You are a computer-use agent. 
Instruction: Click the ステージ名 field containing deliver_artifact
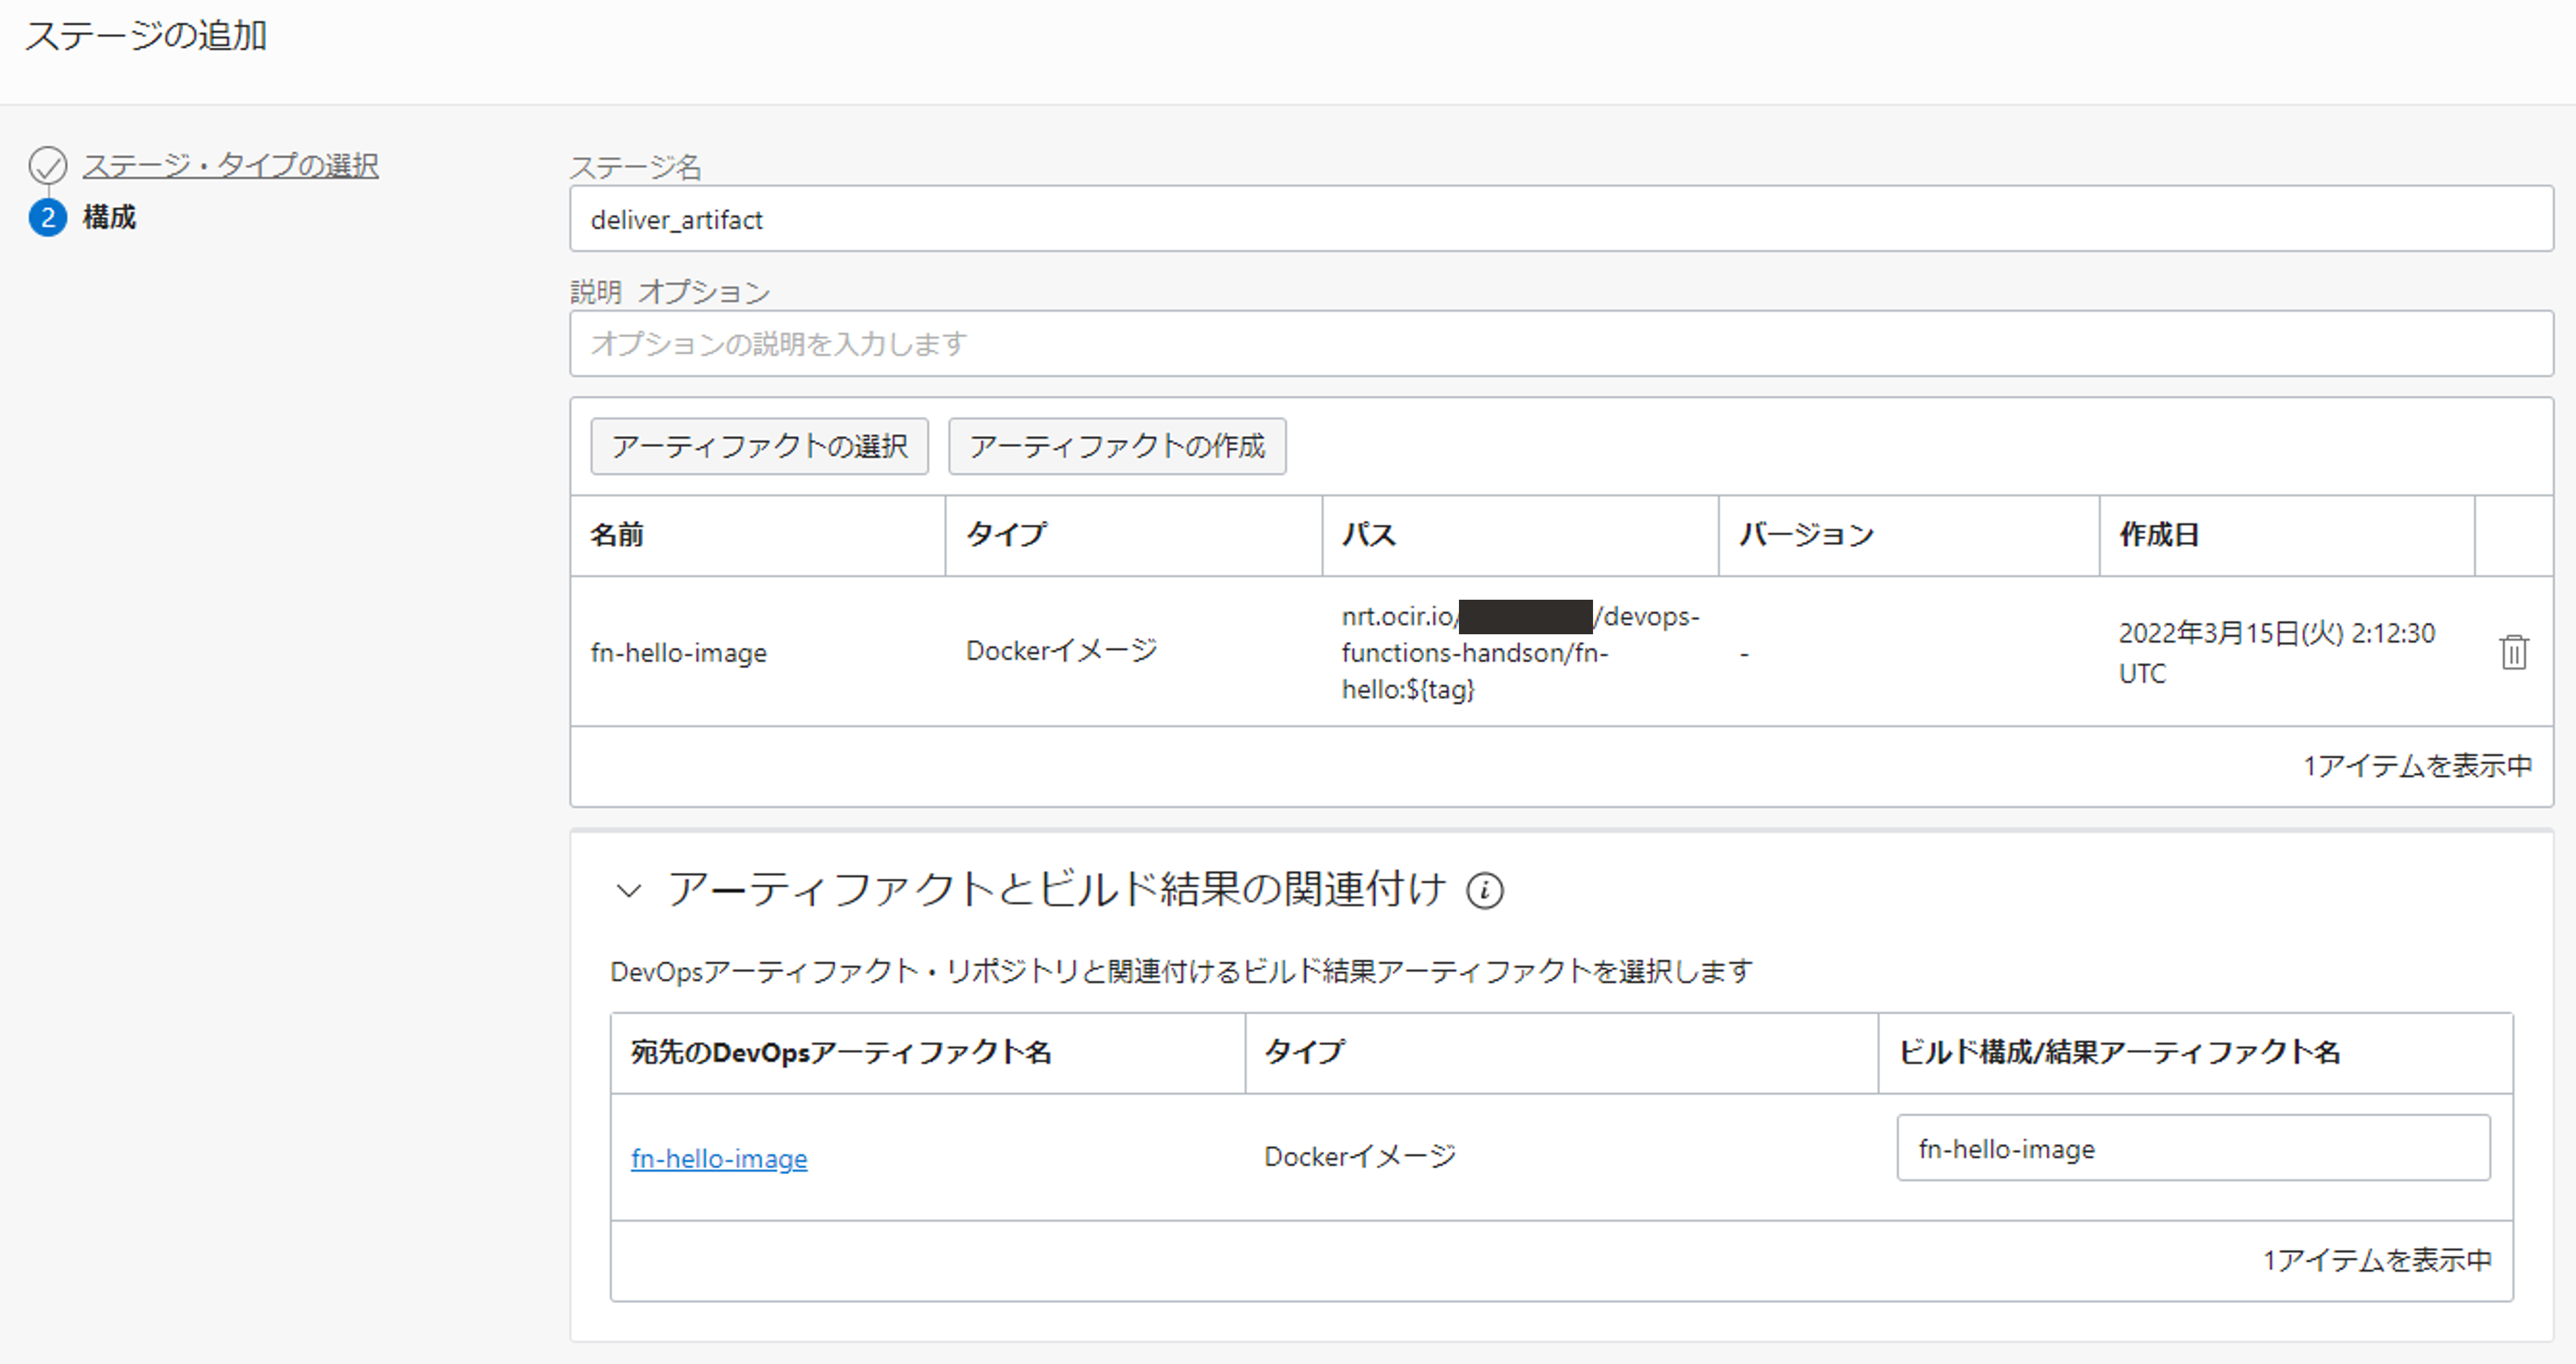coord(1560,219)
